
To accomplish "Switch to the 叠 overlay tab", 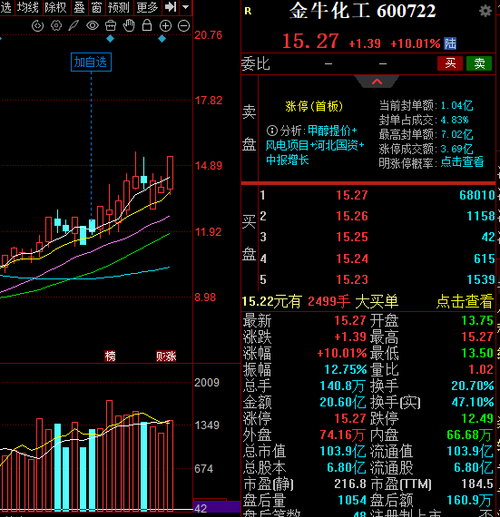I will pos(79,7).
